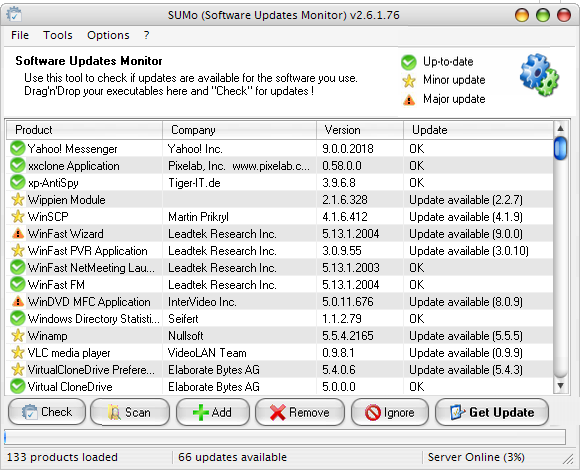
Task: Click the Update available (9.0.0) cell
Action: [x=466, y=234]
